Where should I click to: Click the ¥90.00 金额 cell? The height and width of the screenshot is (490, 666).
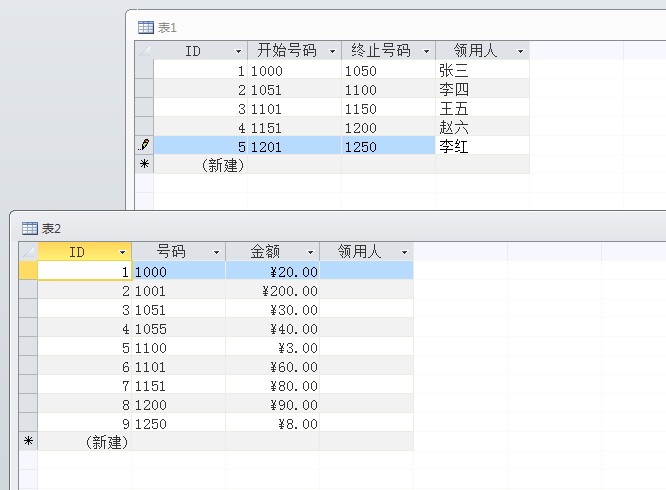[272, 404]
